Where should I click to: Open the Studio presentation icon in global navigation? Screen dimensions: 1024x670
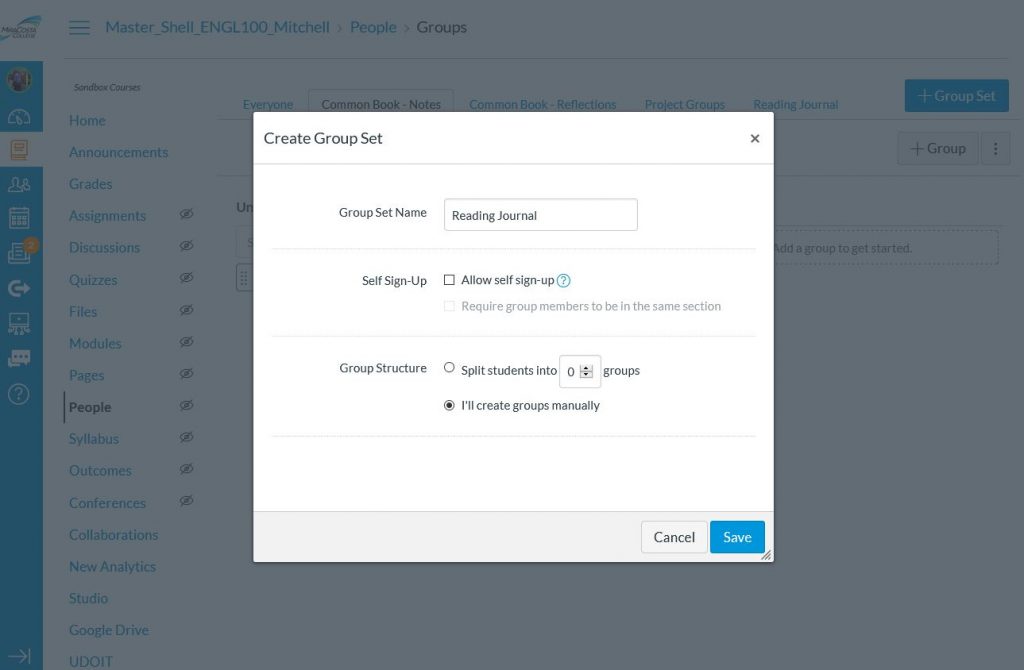(19, 323)
